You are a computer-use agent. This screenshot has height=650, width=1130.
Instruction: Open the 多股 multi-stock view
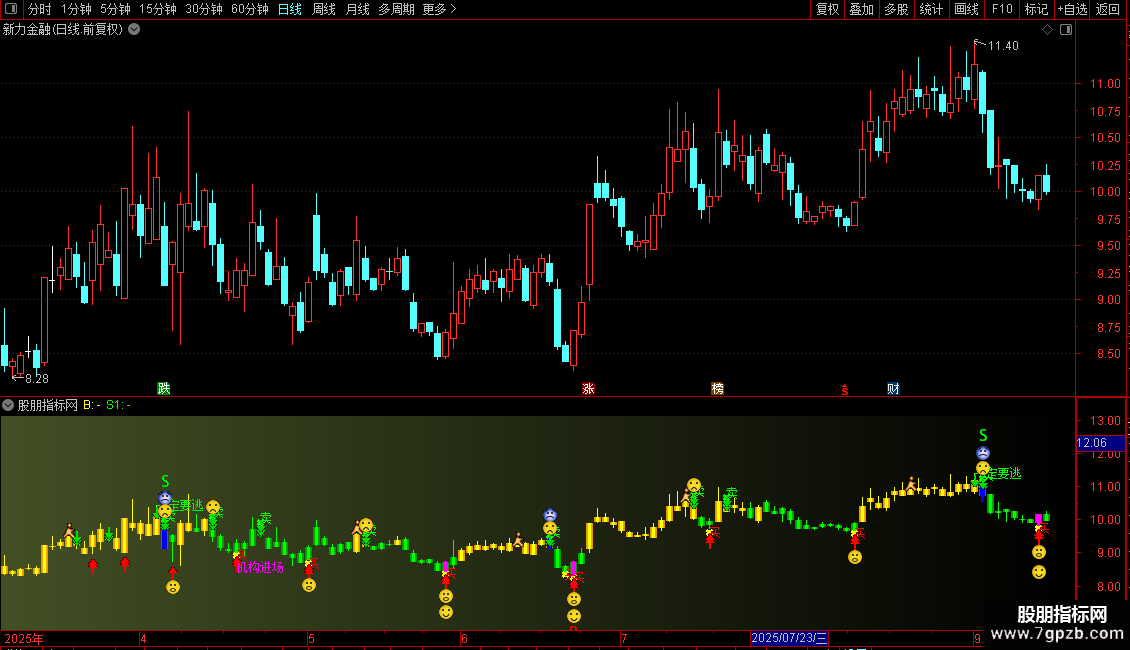pyautogui.click(x=896, y=9)
